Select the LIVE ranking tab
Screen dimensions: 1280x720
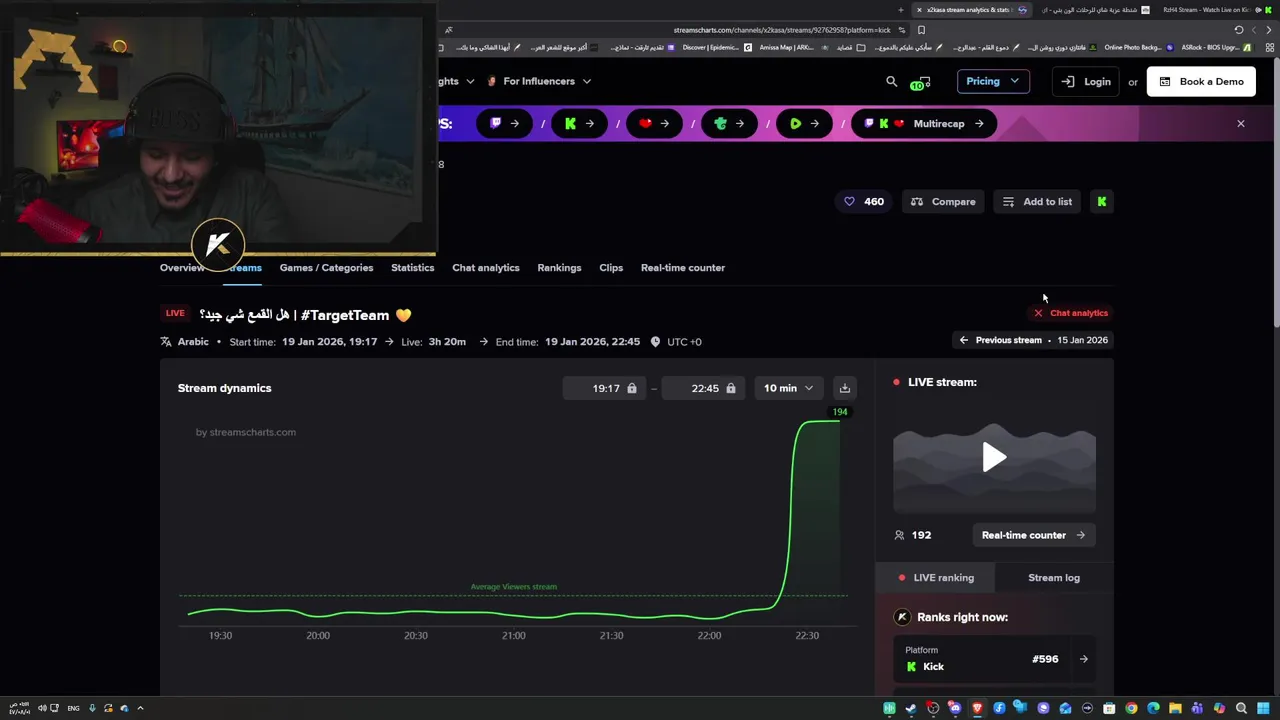coord(936,578)
